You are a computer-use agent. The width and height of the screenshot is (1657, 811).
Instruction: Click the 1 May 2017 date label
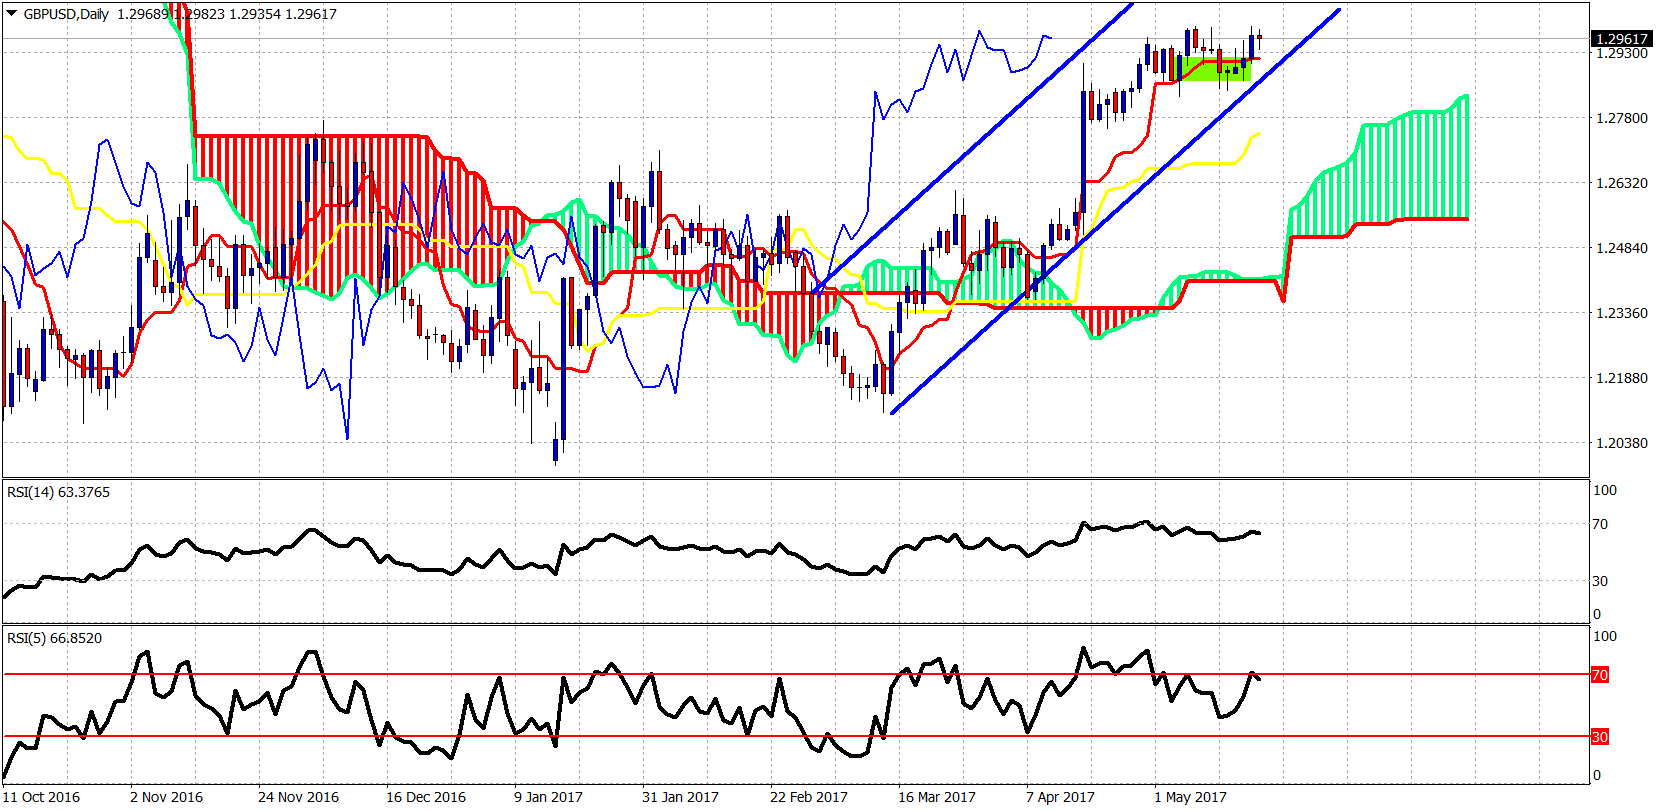pyautogui.click(x=1190, y=797)
